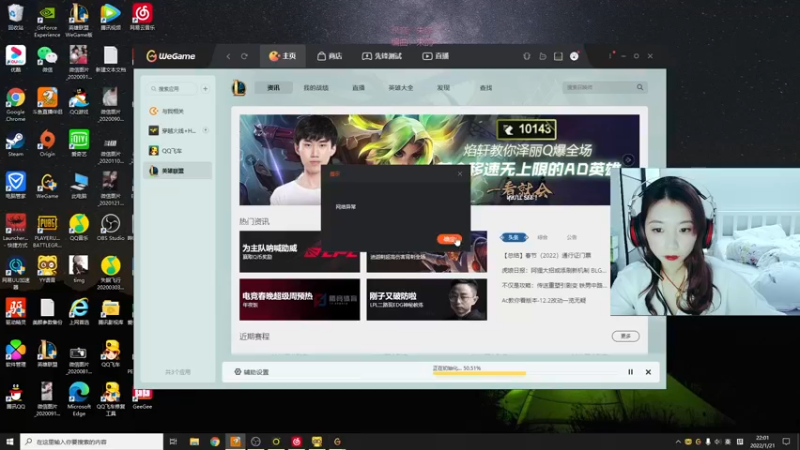Expand the arrow beside 穿越火线
800x450 pixels.
pyautogui.click(x=206, y=131)
